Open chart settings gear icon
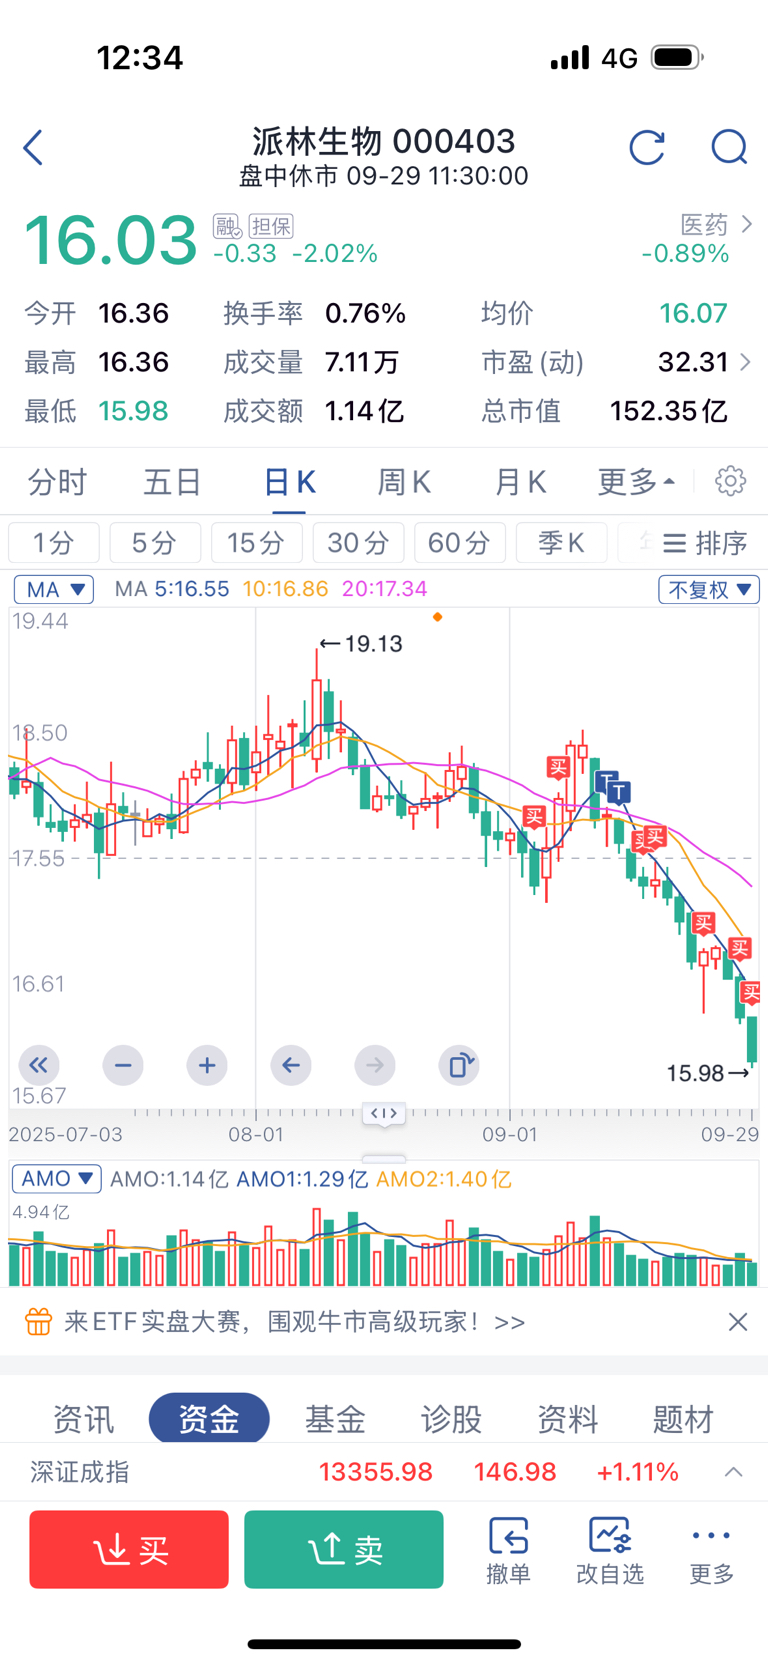Viewport: 769px width, 1665px height. coord(731,481)
